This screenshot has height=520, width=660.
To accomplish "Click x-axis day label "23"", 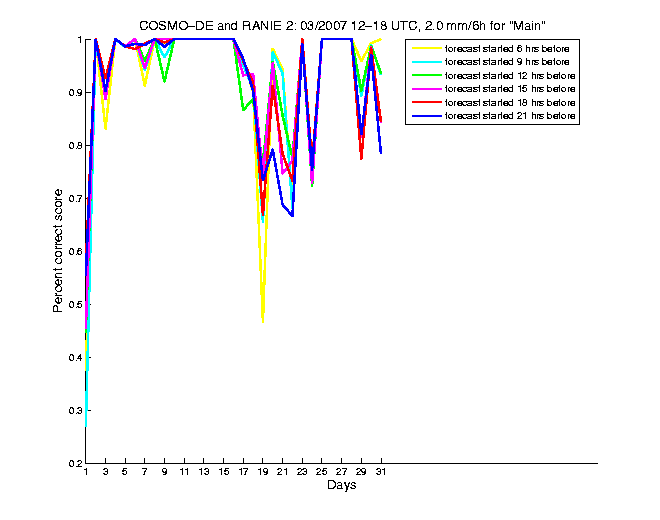I will pos(302,472).
